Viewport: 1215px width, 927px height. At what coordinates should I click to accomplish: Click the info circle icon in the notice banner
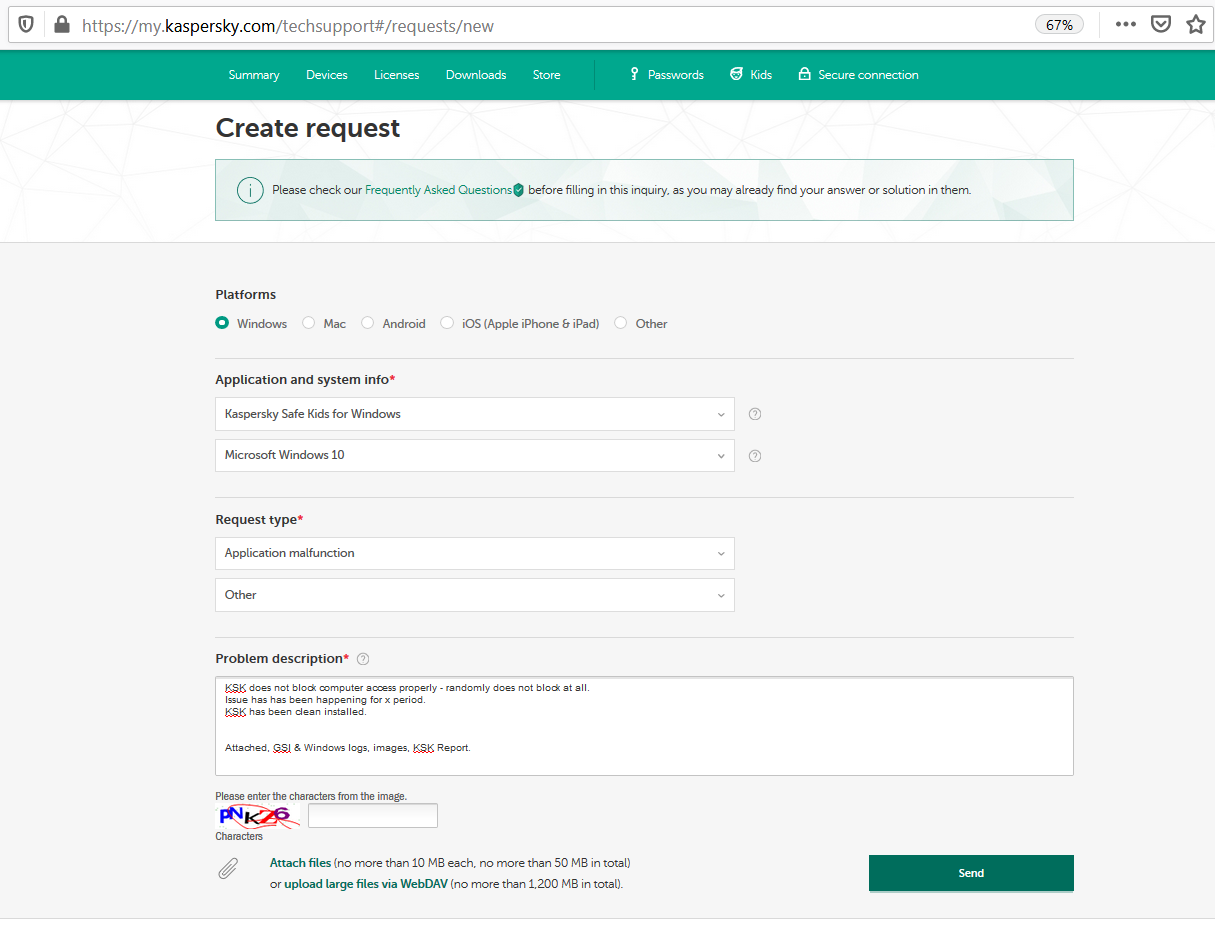(250, 190)
